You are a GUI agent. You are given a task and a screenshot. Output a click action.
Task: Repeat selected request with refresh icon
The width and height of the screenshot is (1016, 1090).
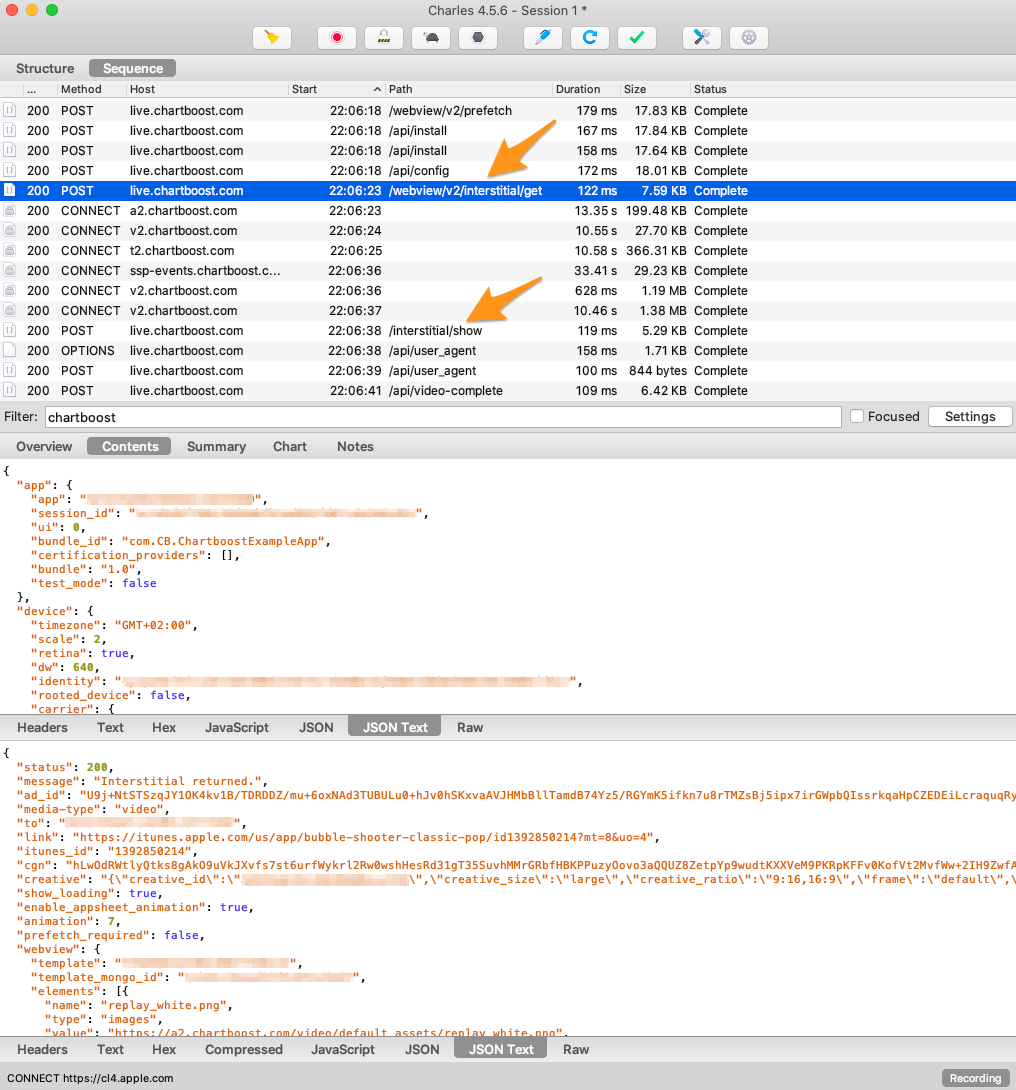590,38
